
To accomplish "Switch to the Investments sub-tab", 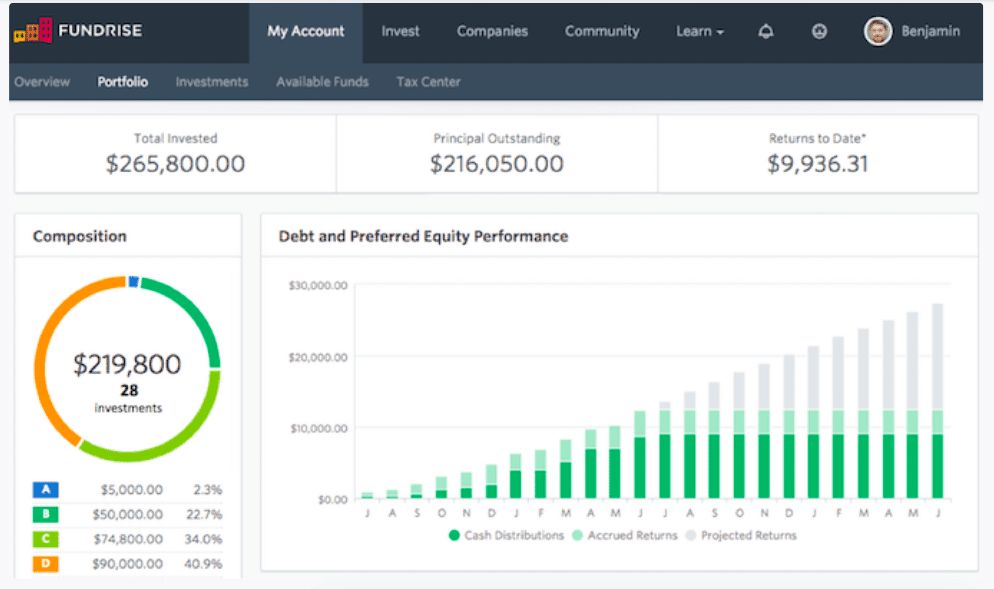I will coord(211,82).
